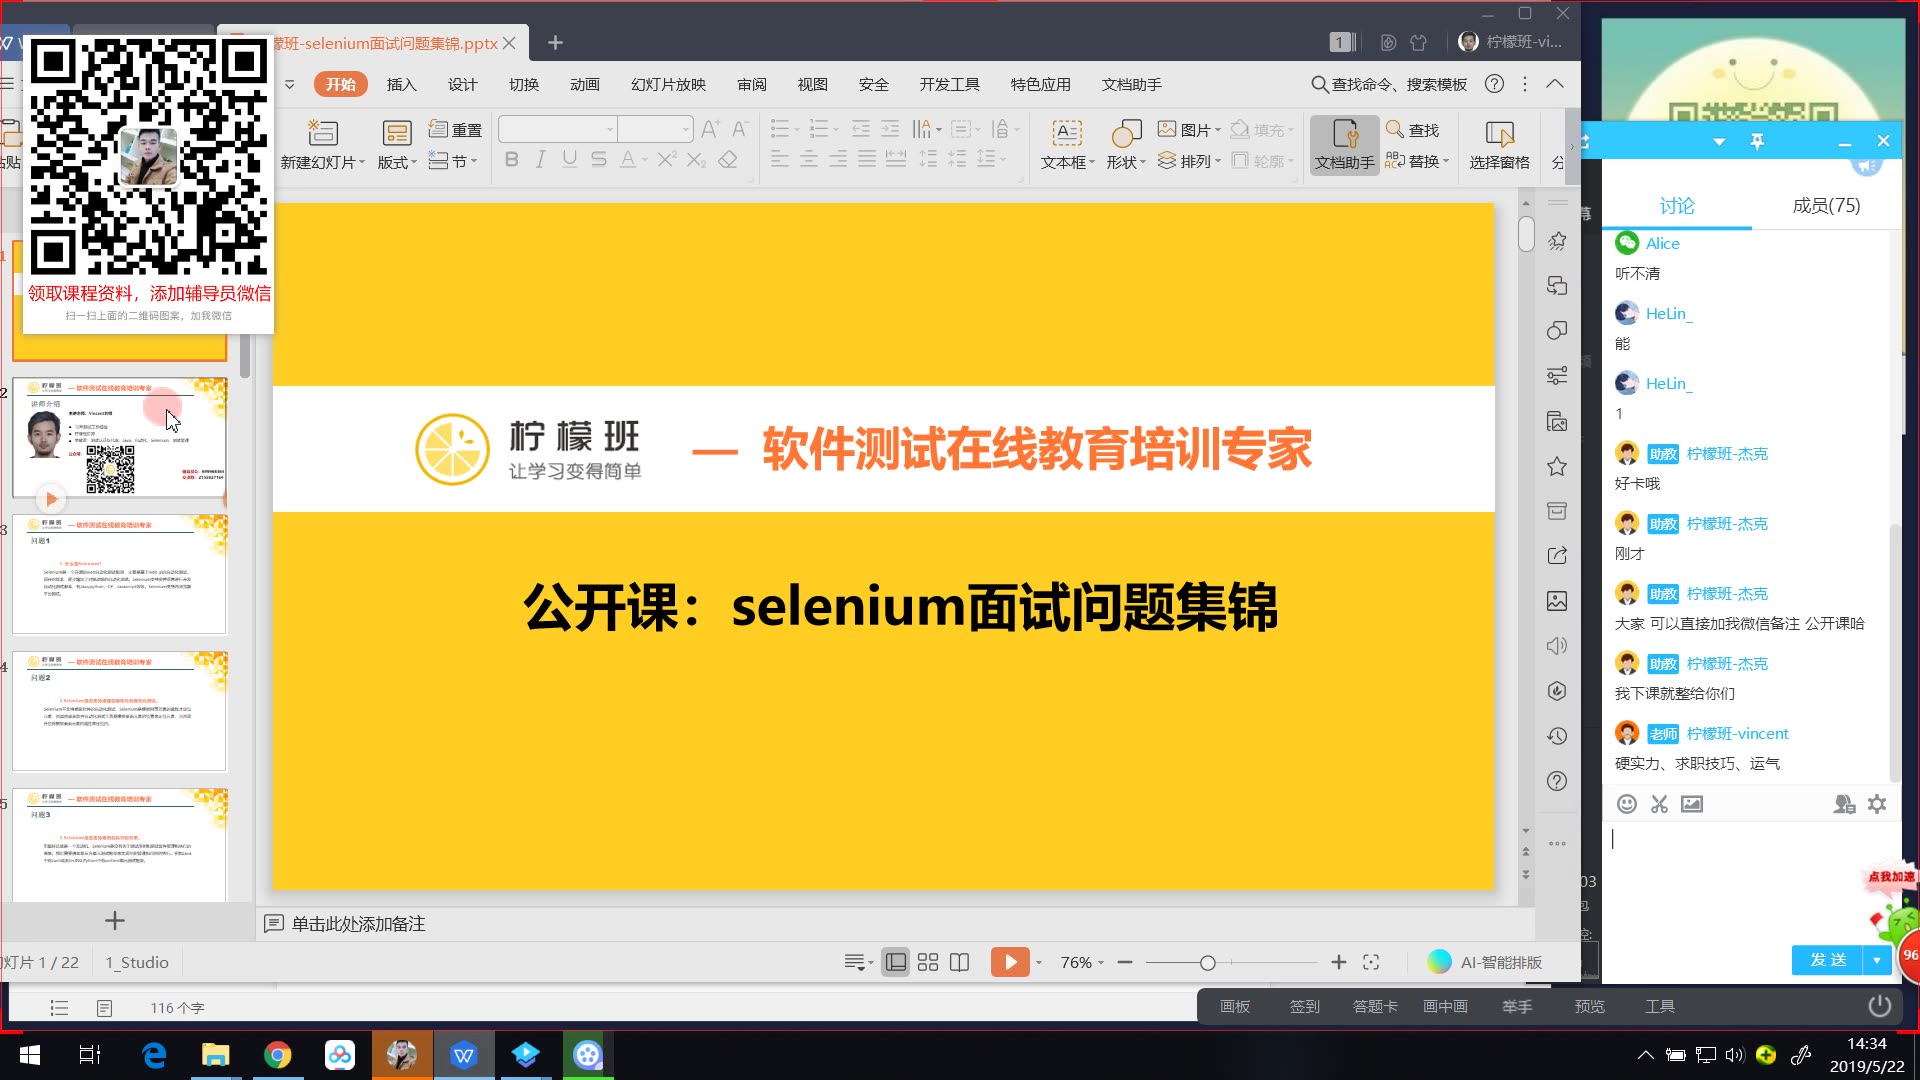Viewport: 1920px width, 1080px height.
Task: Click the emoji icon in chat
Action: pyautogui.click(x=1627, y=804)
